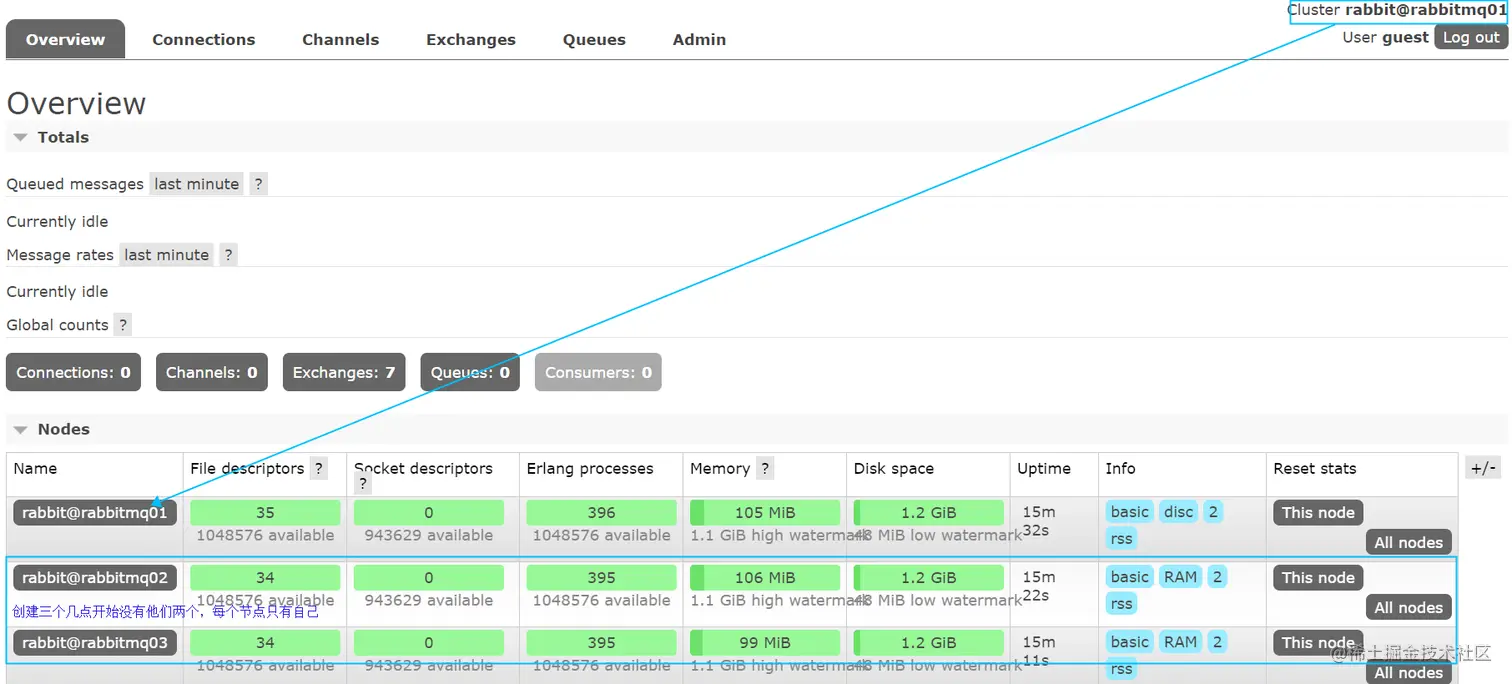
Task: Click the 105 MiB memory bar
Action: point(765,512)
